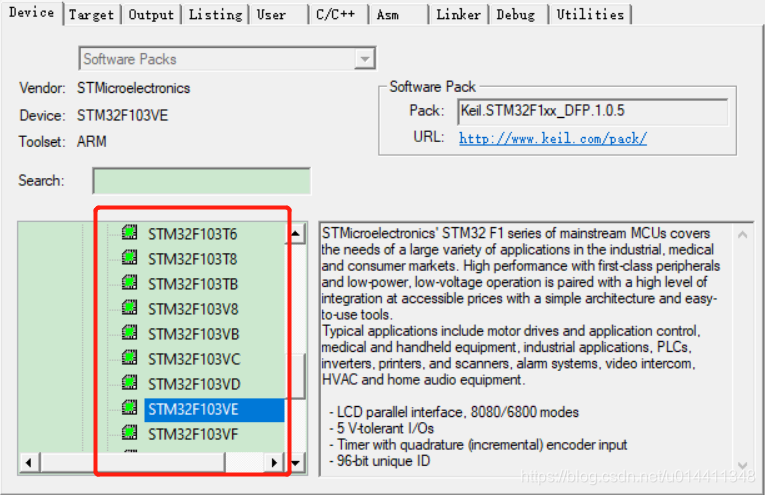Click chip icon beside STM32F103T6
This screenshot has width=765, height=495.
[x=129, y=232]
